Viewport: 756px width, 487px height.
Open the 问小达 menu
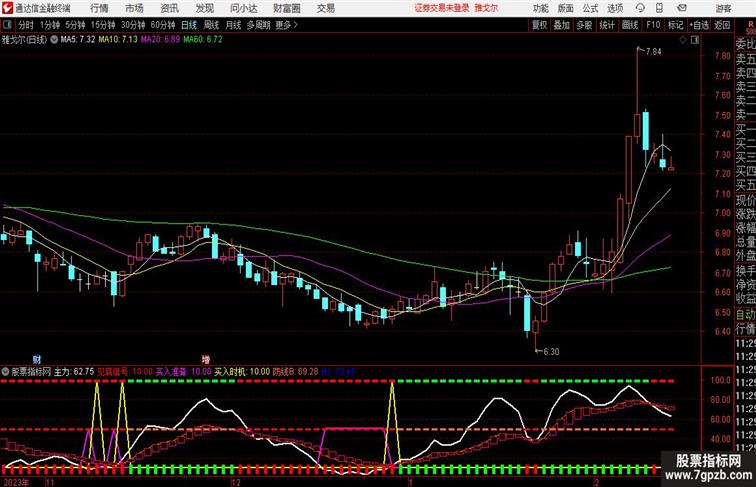(243, 8)
